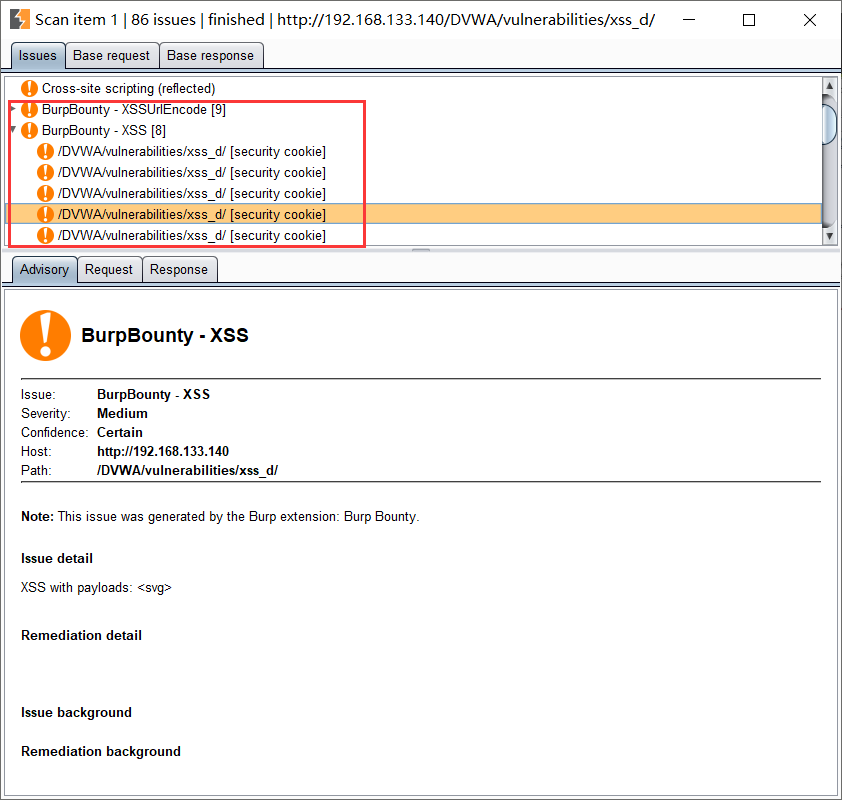The height and width of the screenshot is (800, 842).
Task: Click the large orange advisory exclamation icon
Action: point(46,336)
